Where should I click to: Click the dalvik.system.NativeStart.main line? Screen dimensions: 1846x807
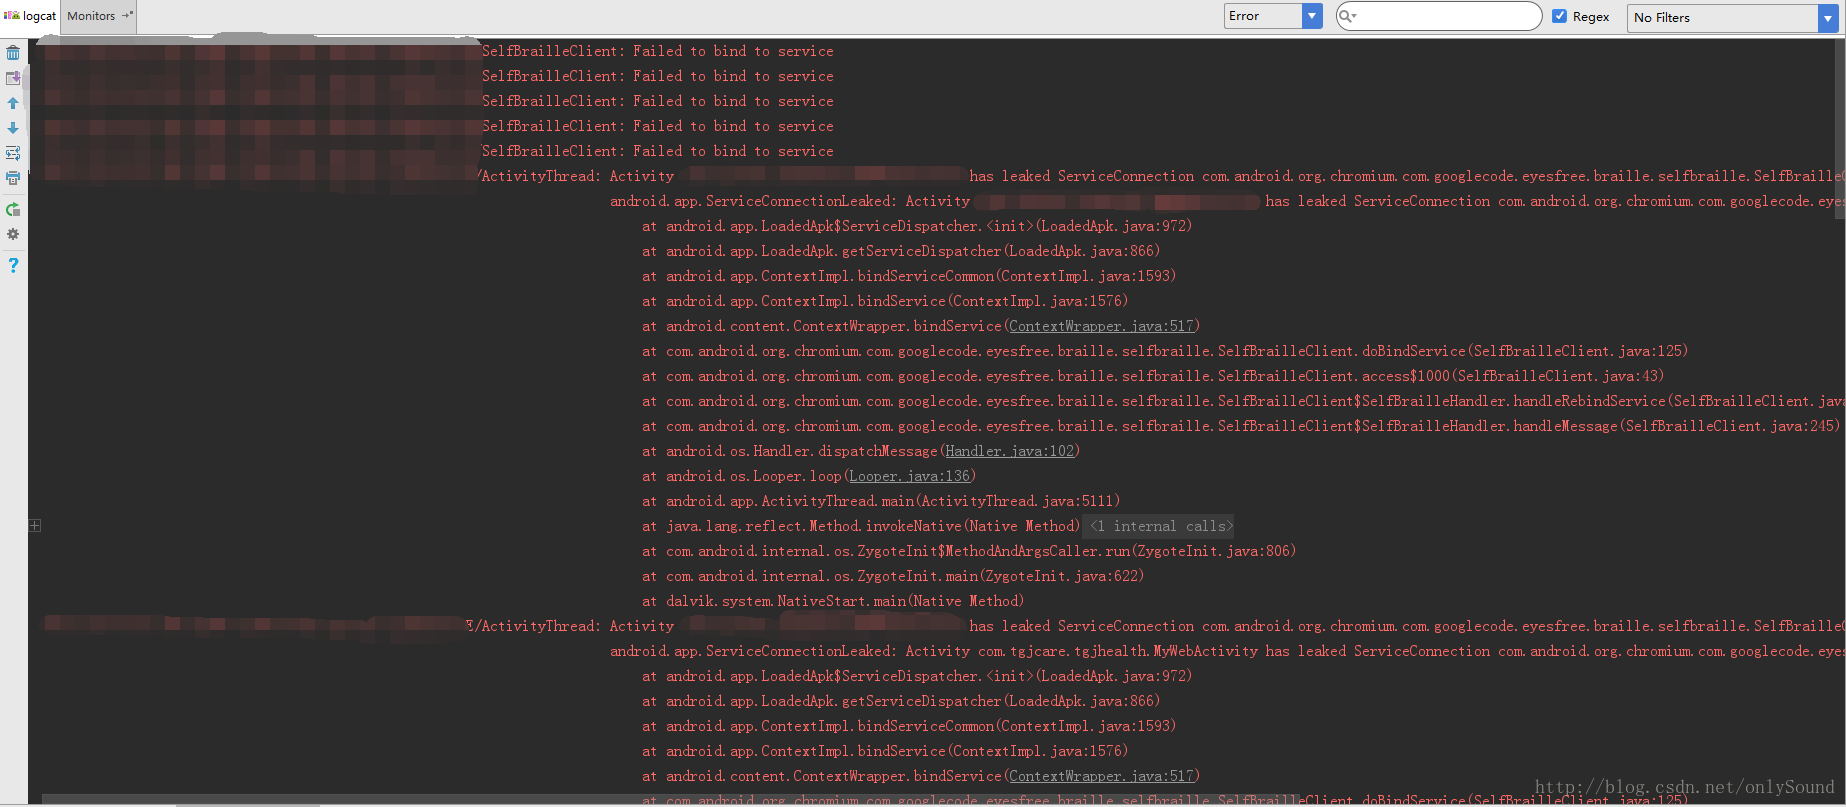(833, 601)
